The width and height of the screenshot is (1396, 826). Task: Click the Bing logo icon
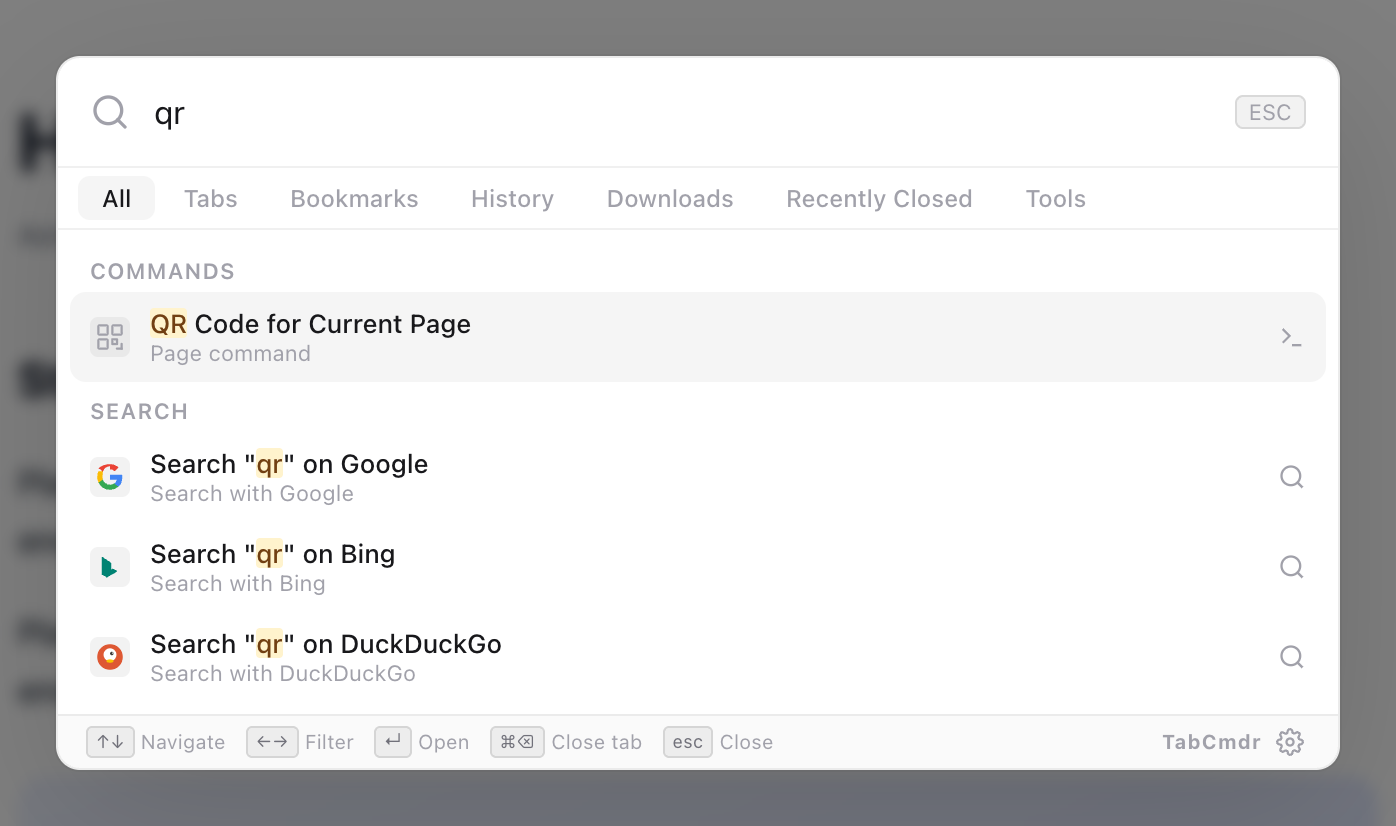(x=110, y=567)
